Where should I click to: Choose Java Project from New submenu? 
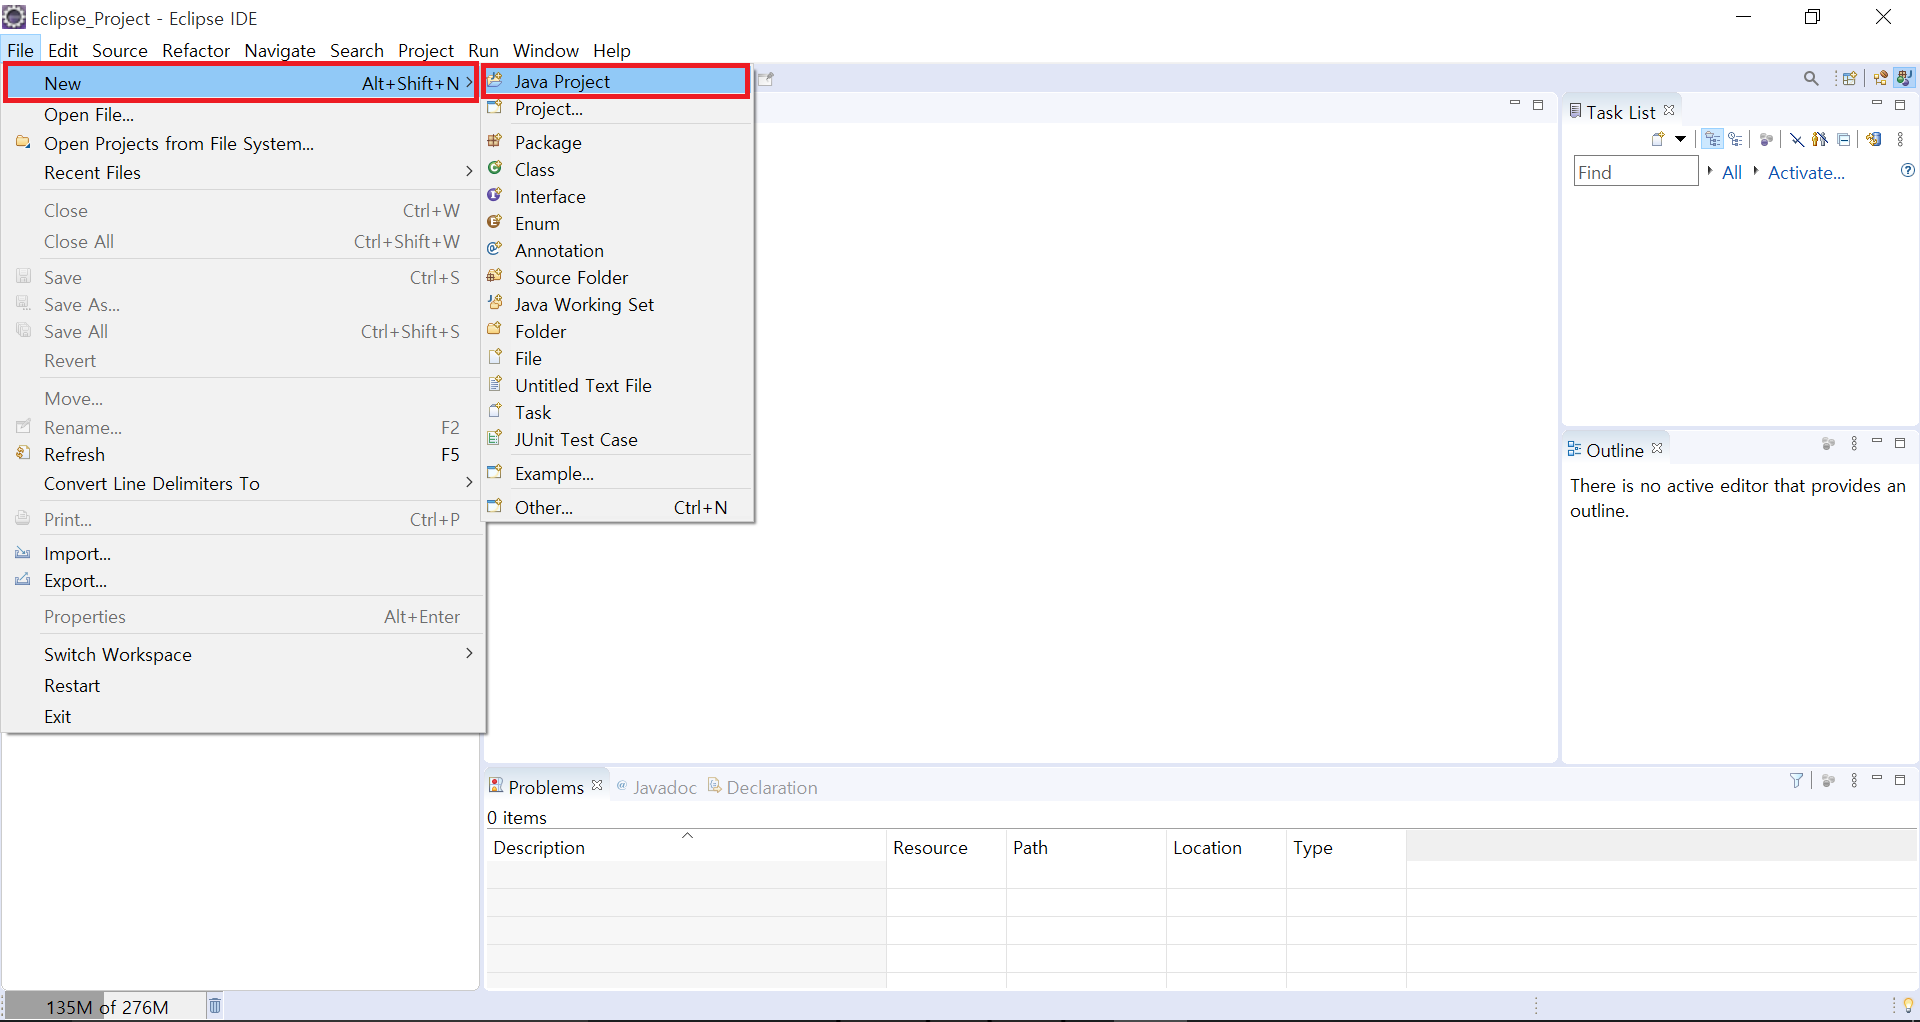click(617, 81)
